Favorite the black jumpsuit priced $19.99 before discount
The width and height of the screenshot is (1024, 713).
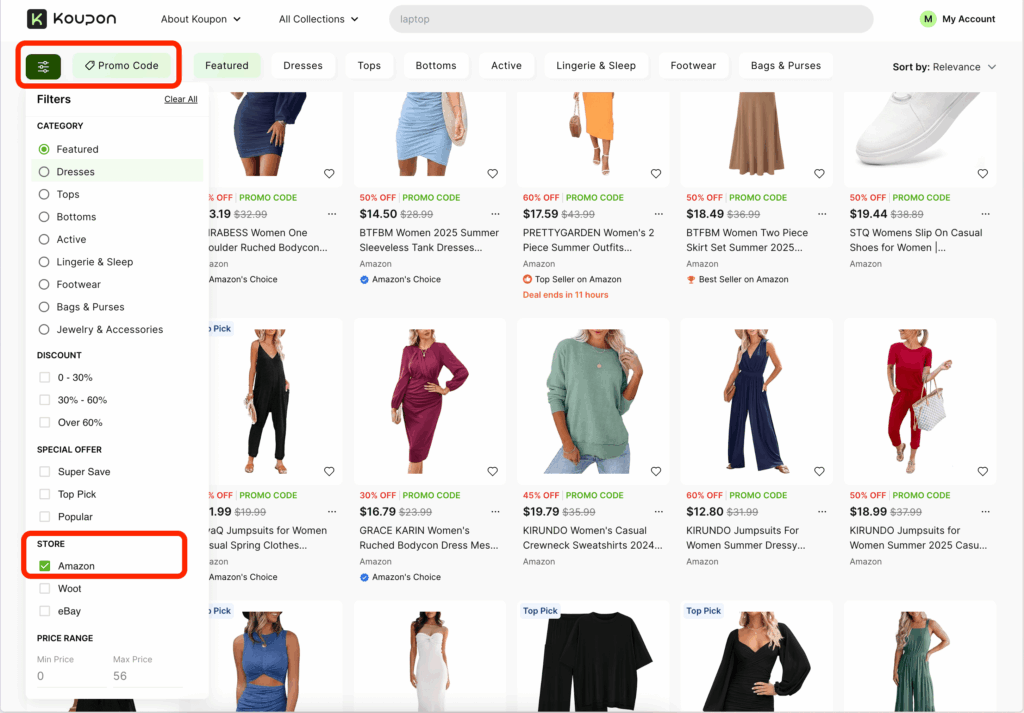329,471
